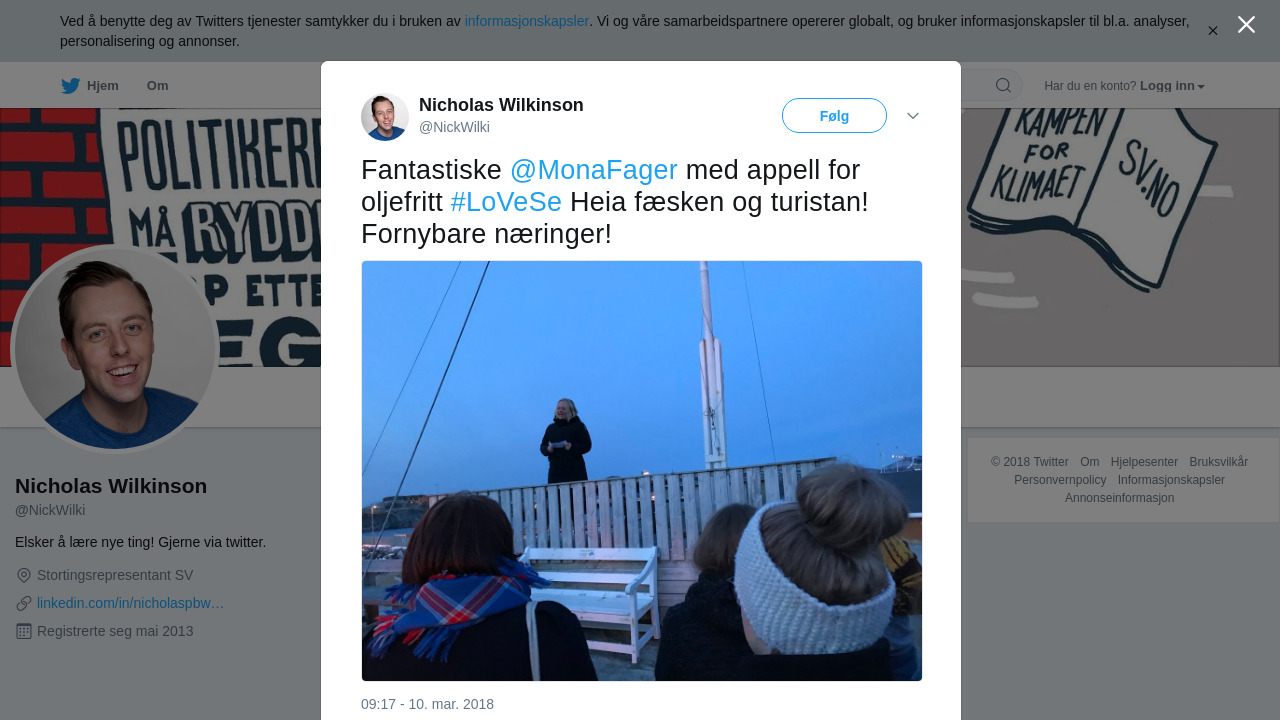Expand the Logg inn dropdown

tap(1172, 86)
